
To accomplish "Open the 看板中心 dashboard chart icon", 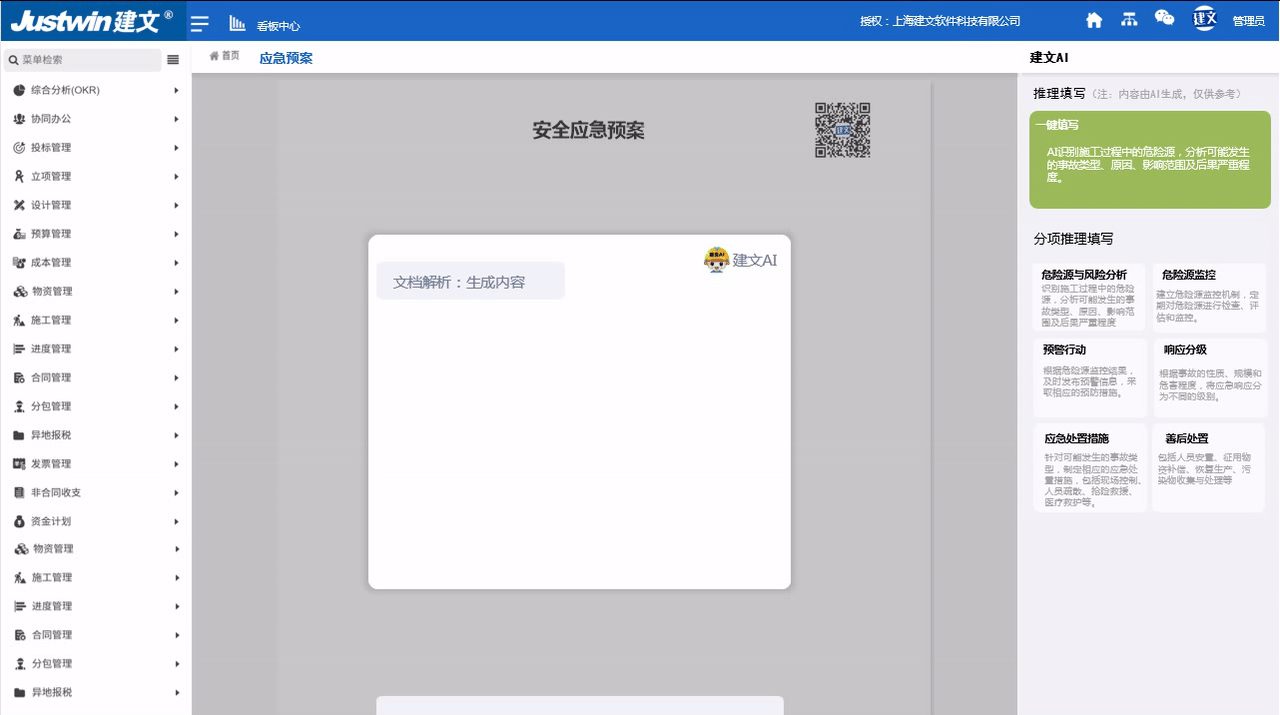I will coord(237,23).
